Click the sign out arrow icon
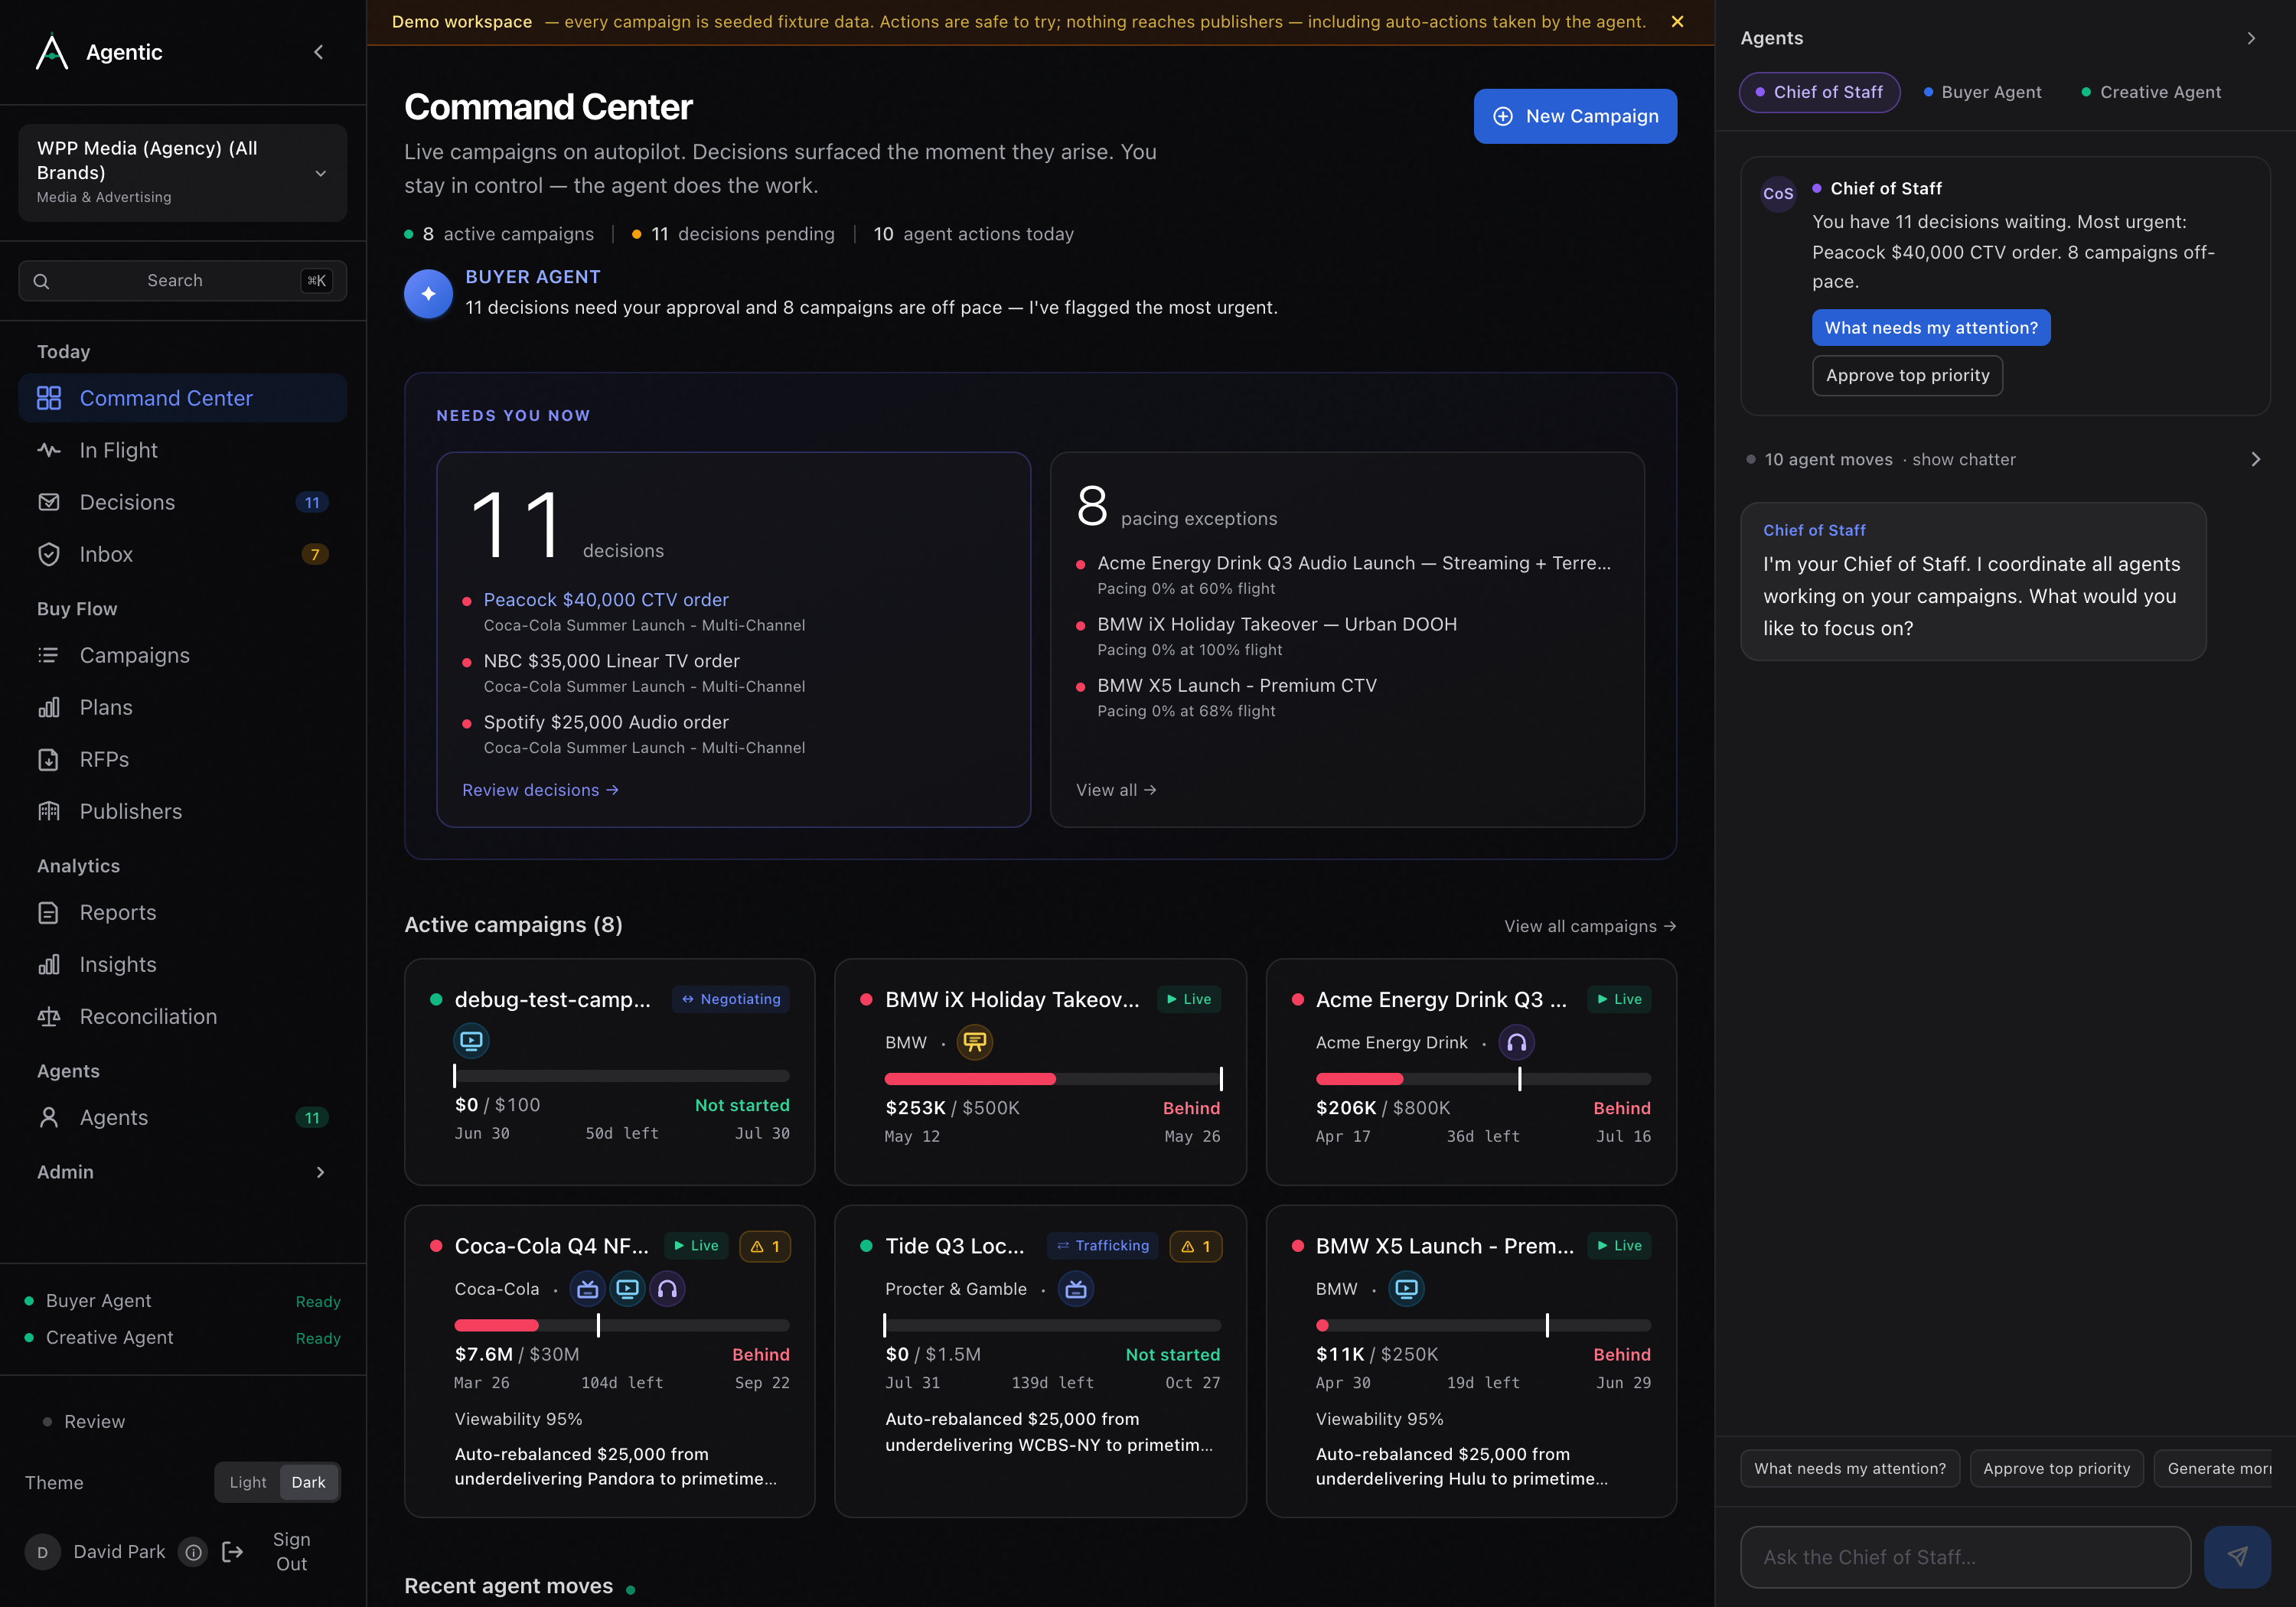The height and width of the screenshot is (1607, 2296). [232, 1551]
